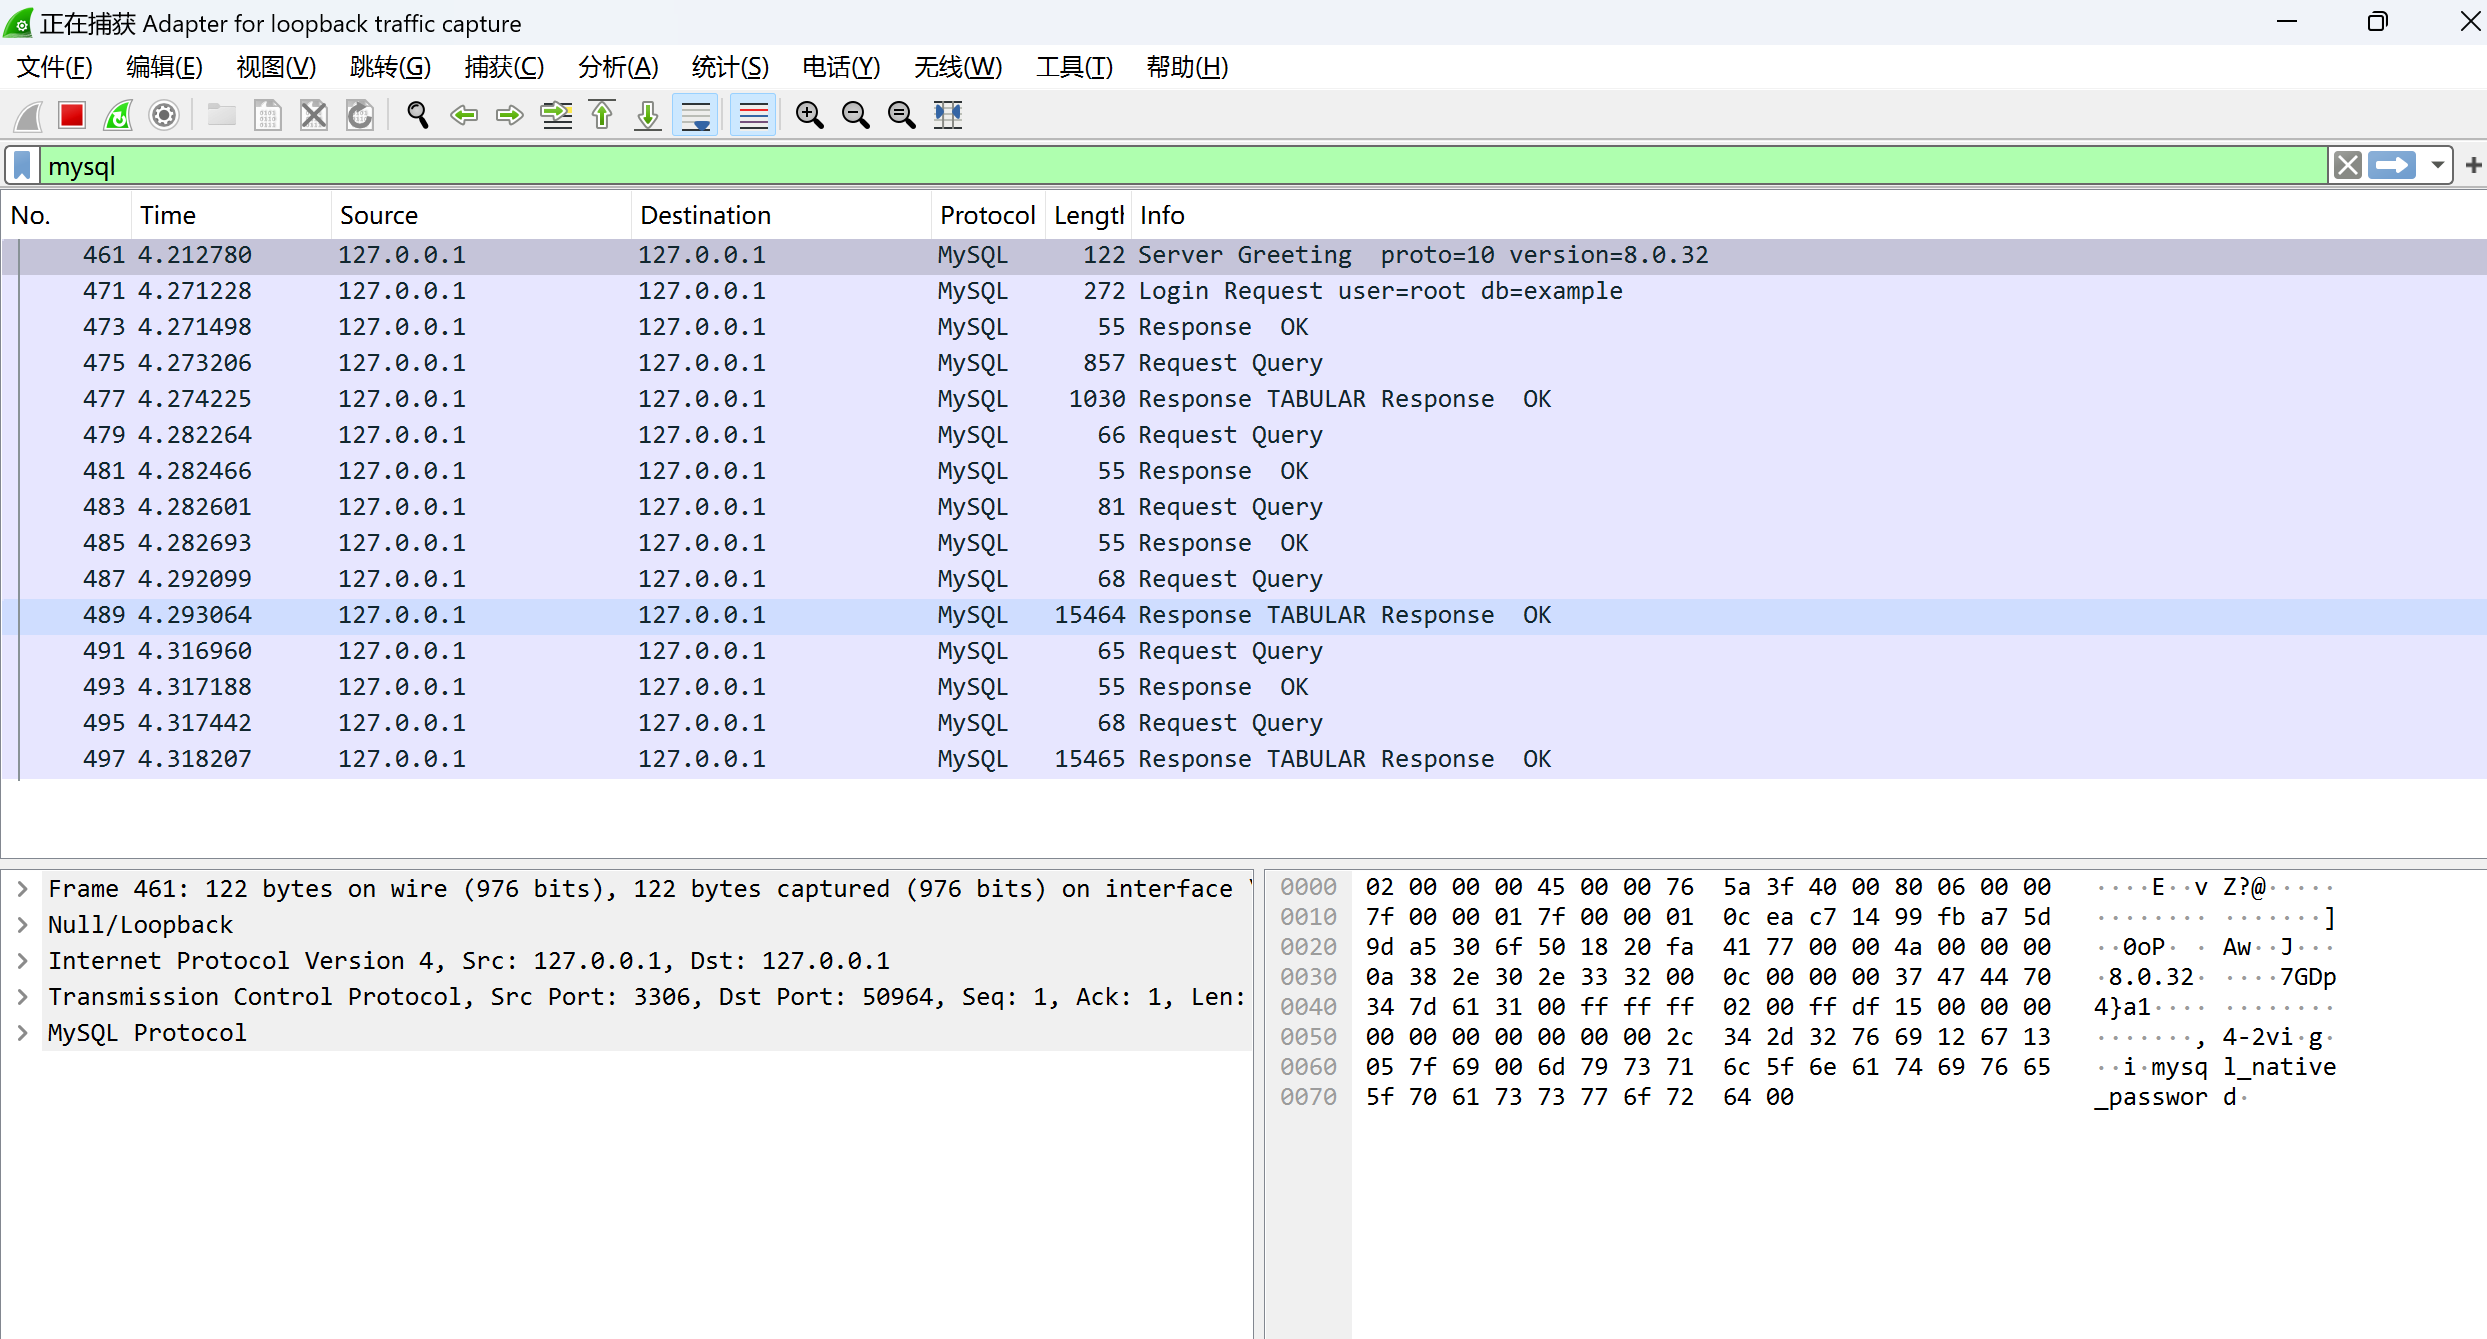
Task: Toggle the Frame 461 details tree item
Action: coord(28,887)
